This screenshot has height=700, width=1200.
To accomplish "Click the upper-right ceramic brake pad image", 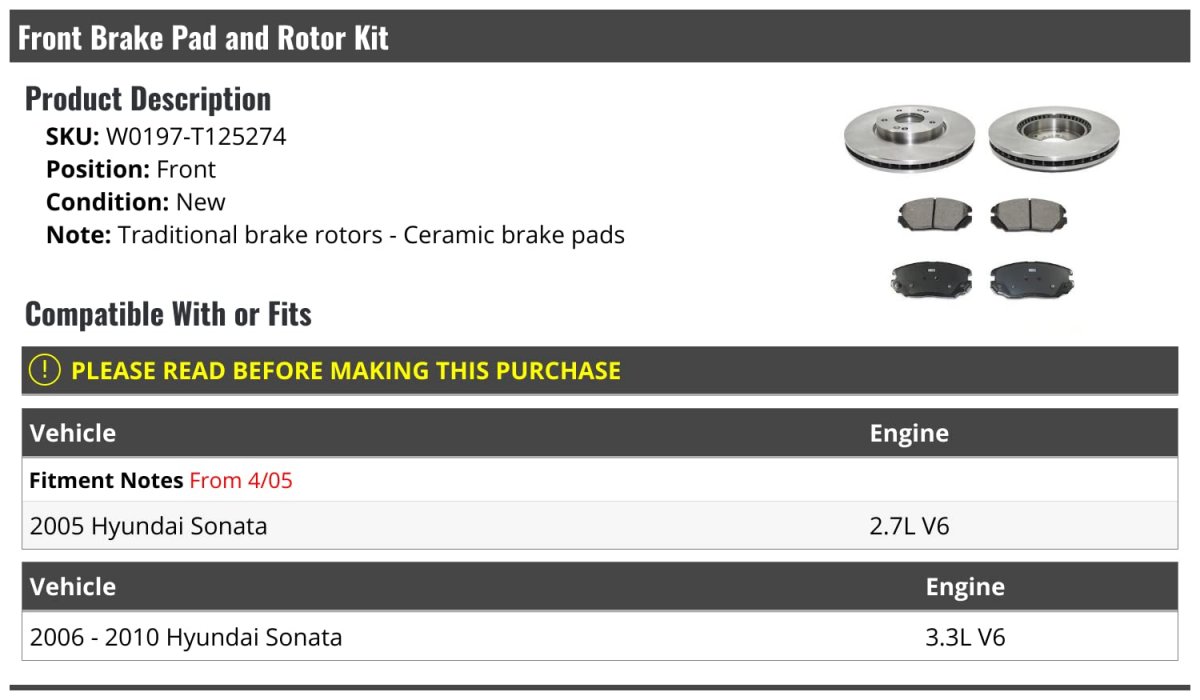I will (1029, 214).
